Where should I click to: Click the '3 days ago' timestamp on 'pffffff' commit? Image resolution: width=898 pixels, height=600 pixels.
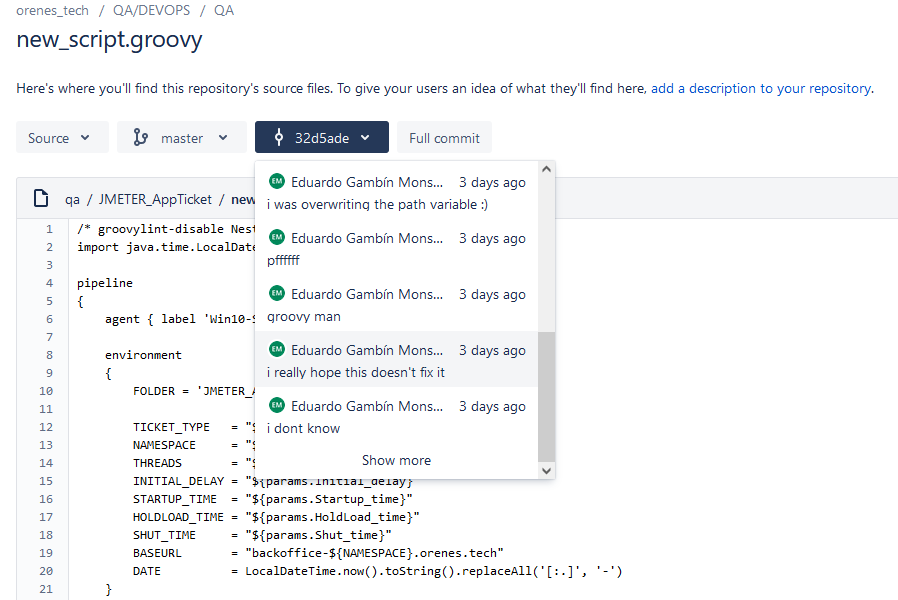[493, 238]
